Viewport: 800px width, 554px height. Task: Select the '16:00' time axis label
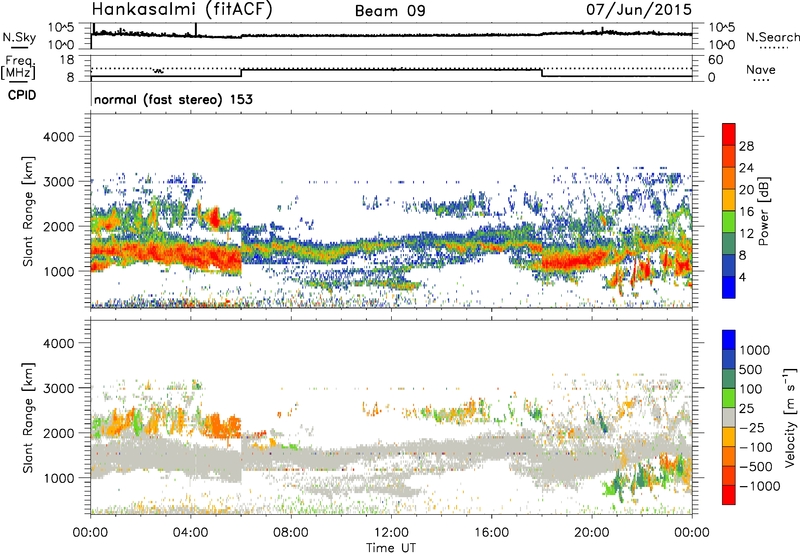coord(491,533)
